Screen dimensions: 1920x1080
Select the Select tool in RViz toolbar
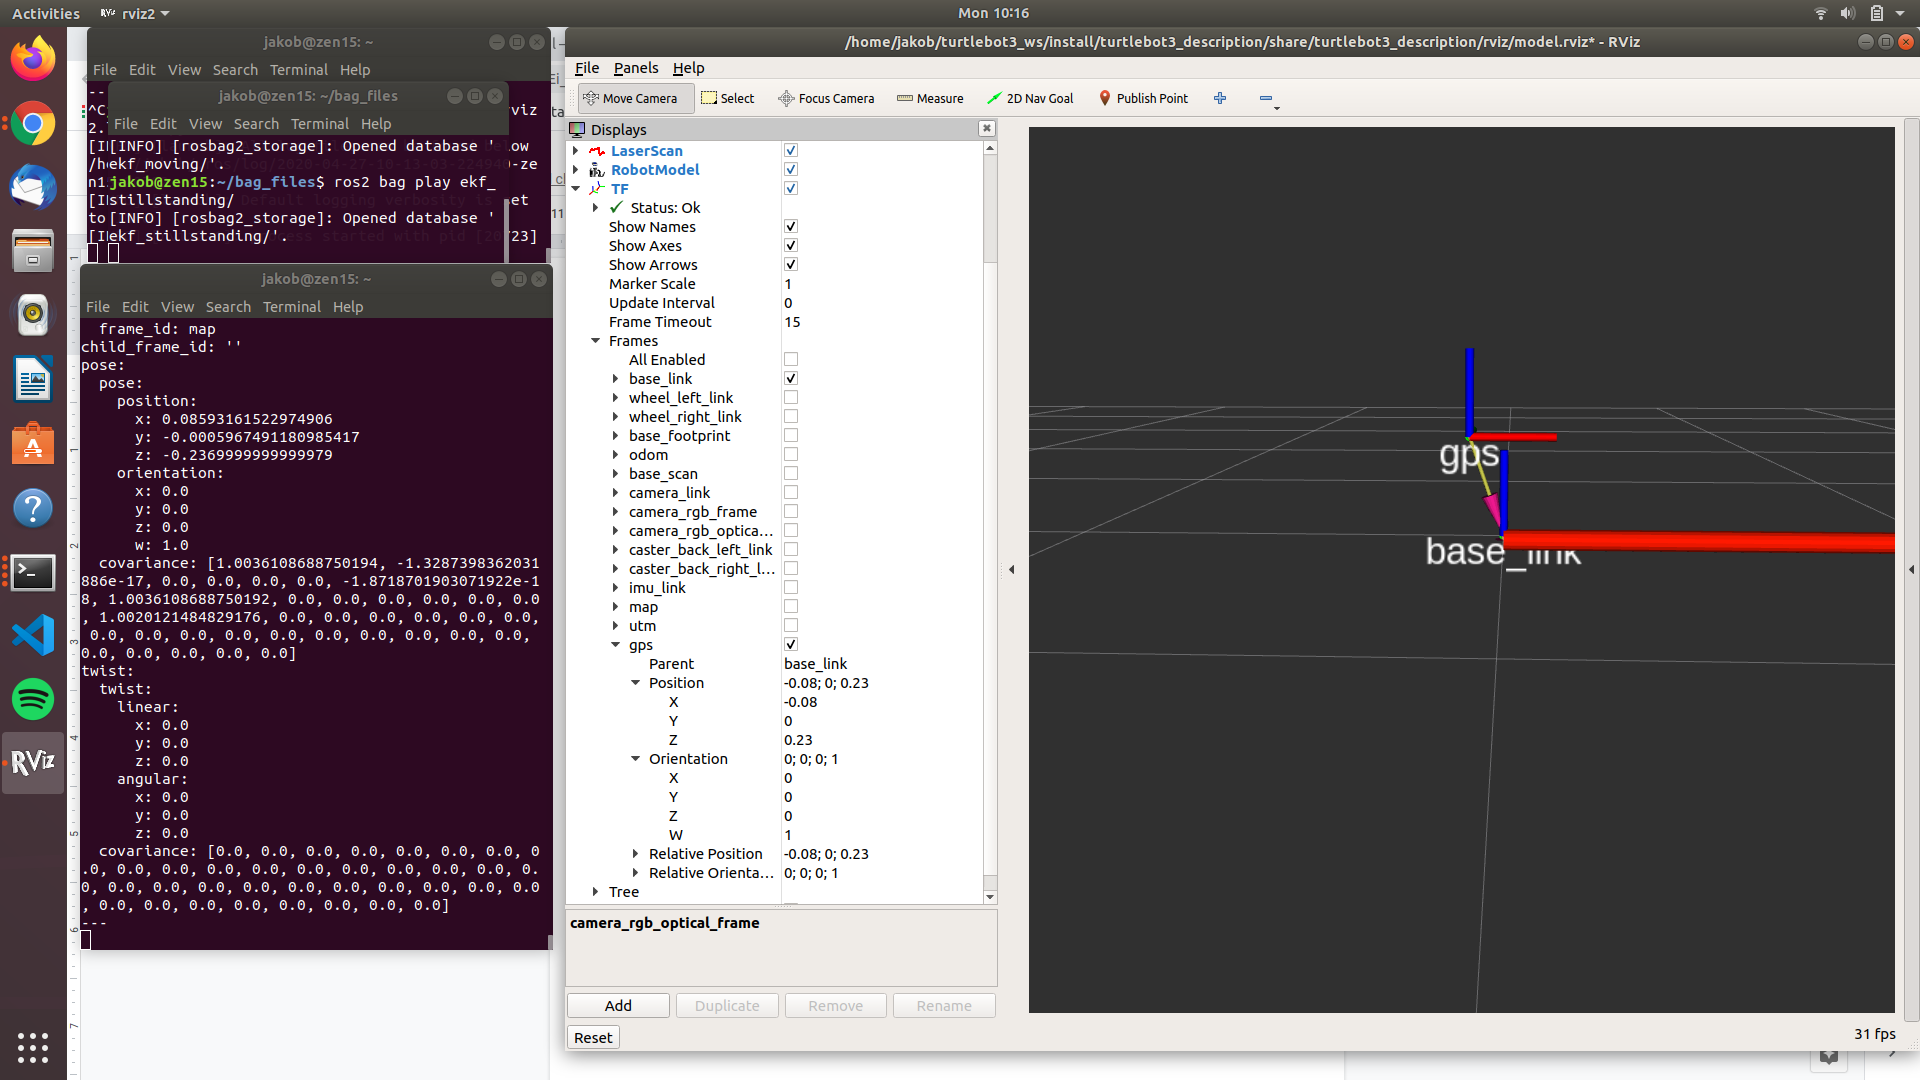[x=728, y=98]
